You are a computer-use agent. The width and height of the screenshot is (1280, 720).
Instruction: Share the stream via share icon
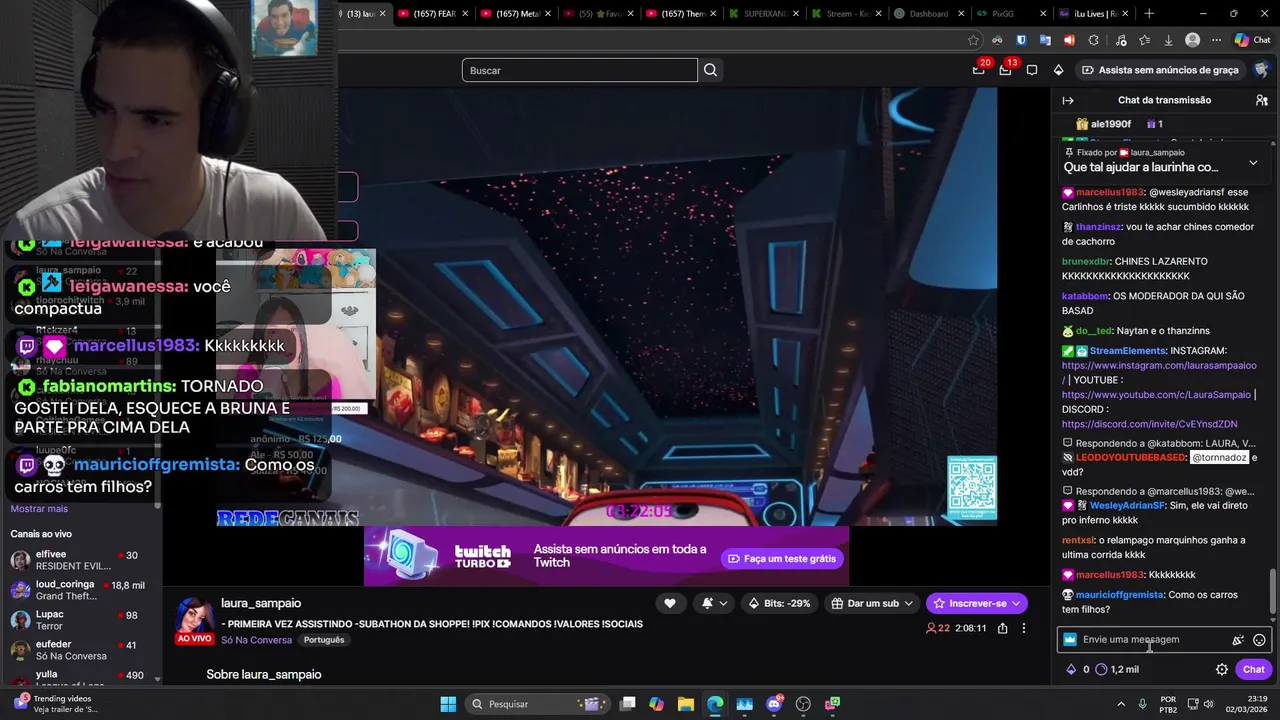[x=1002, y=628]
